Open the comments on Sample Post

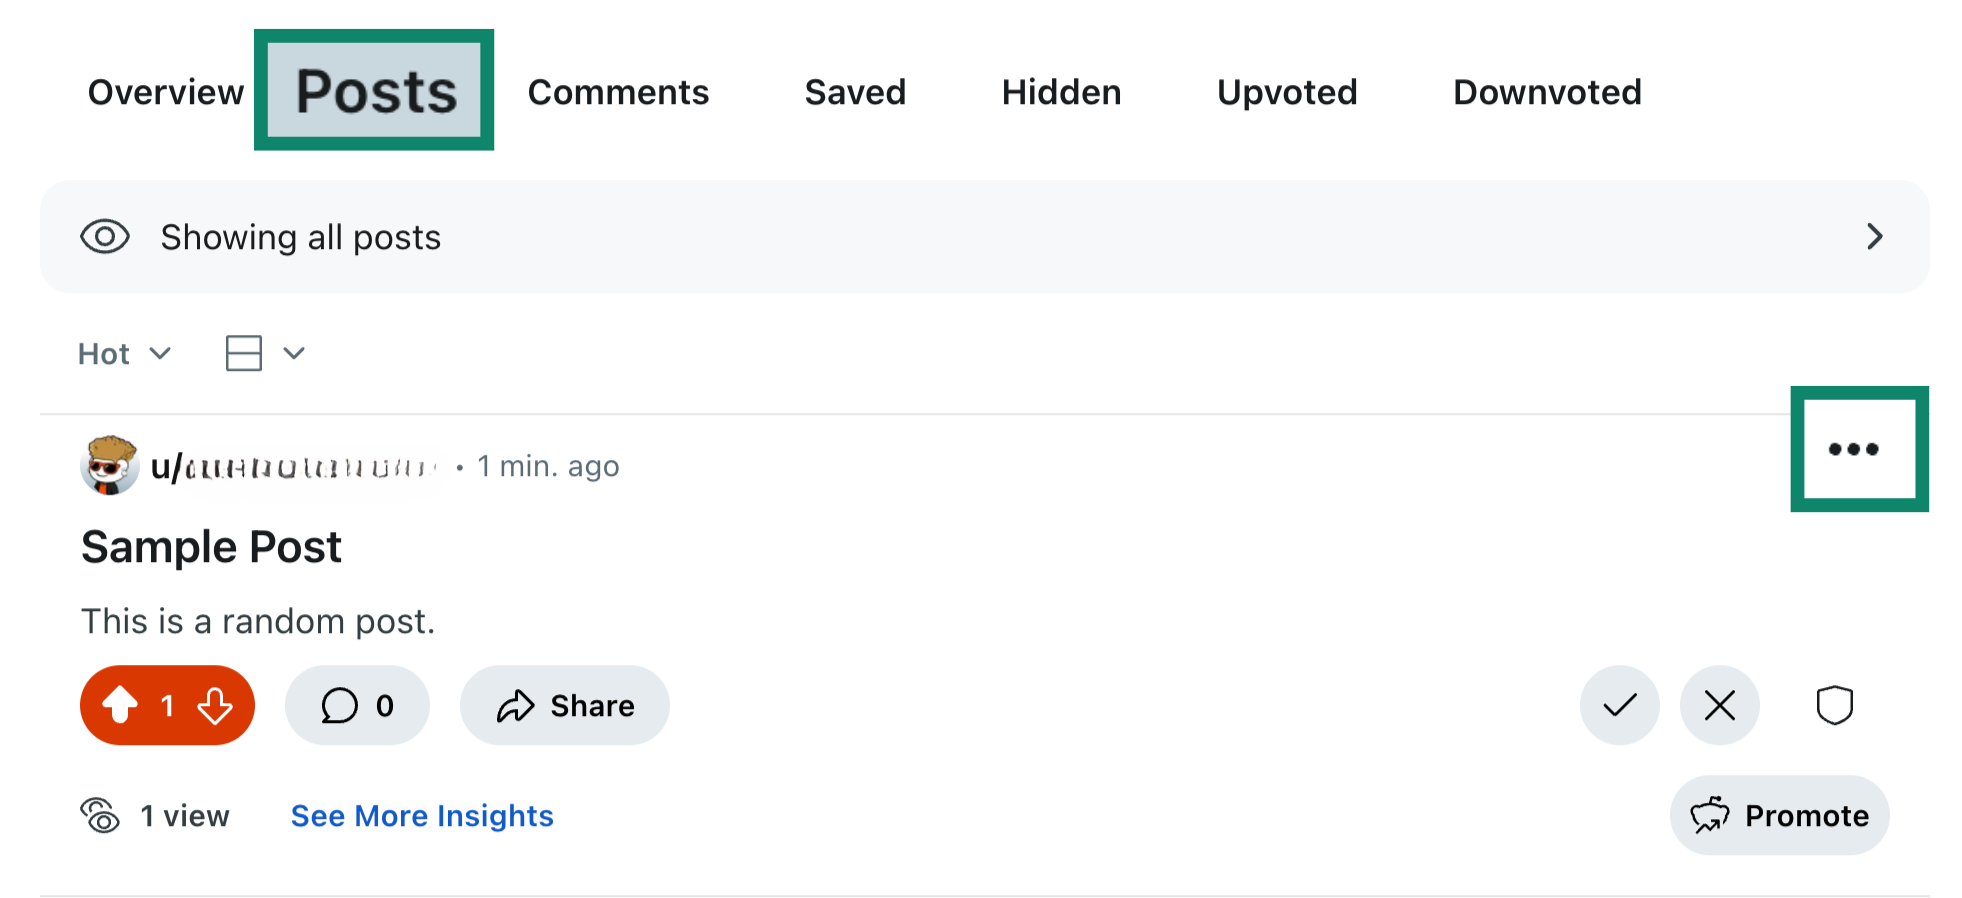(x=356, y=705)
